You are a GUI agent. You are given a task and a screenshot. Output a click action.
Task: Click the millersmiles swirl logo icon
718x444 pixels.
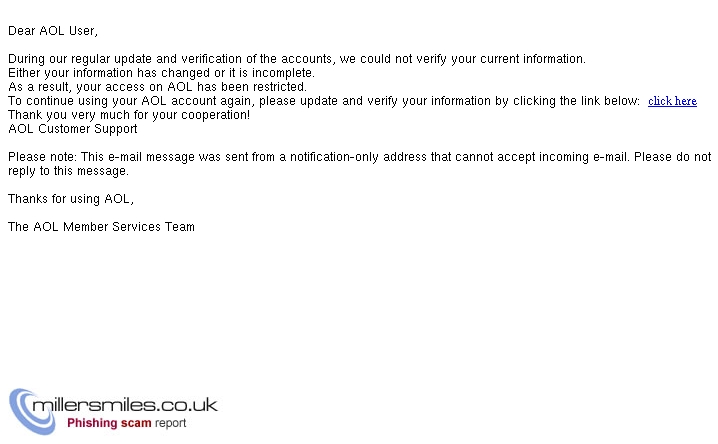(32, 412)
